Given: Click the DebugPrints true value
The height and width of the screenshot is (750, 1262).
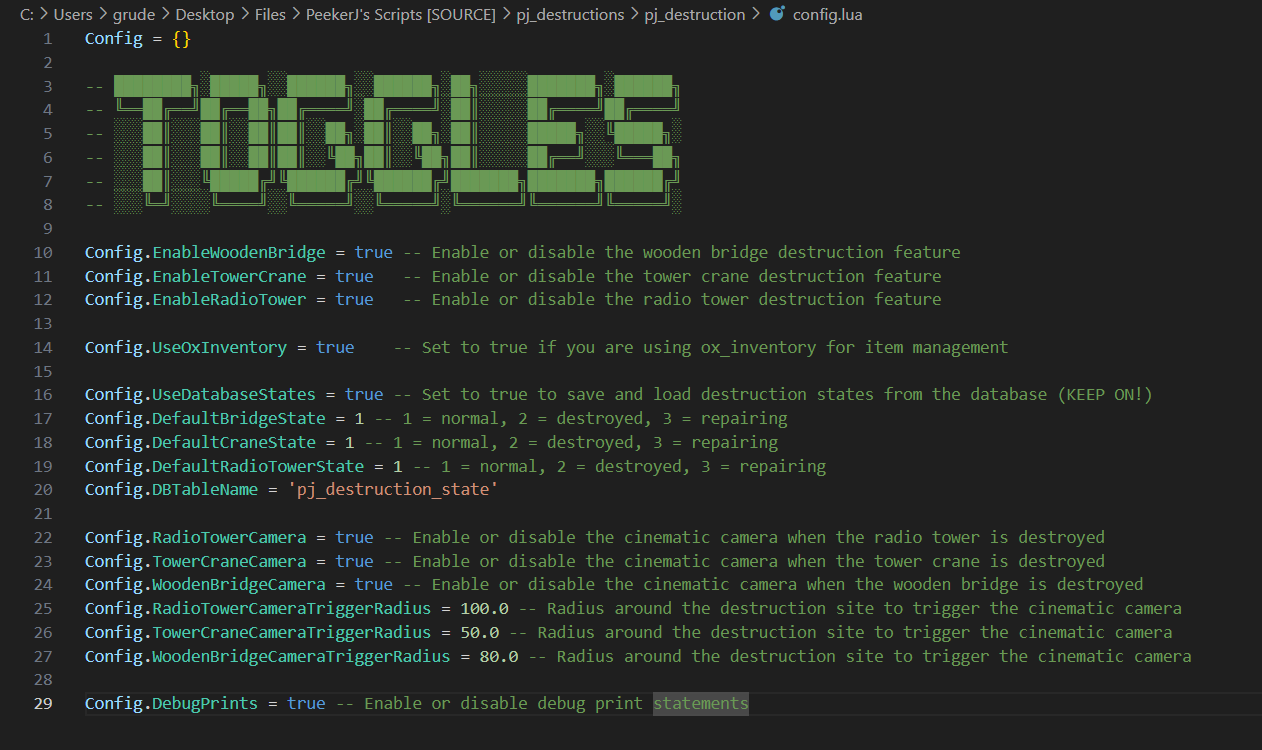Looking at the screenshot, I should point(306,703).
